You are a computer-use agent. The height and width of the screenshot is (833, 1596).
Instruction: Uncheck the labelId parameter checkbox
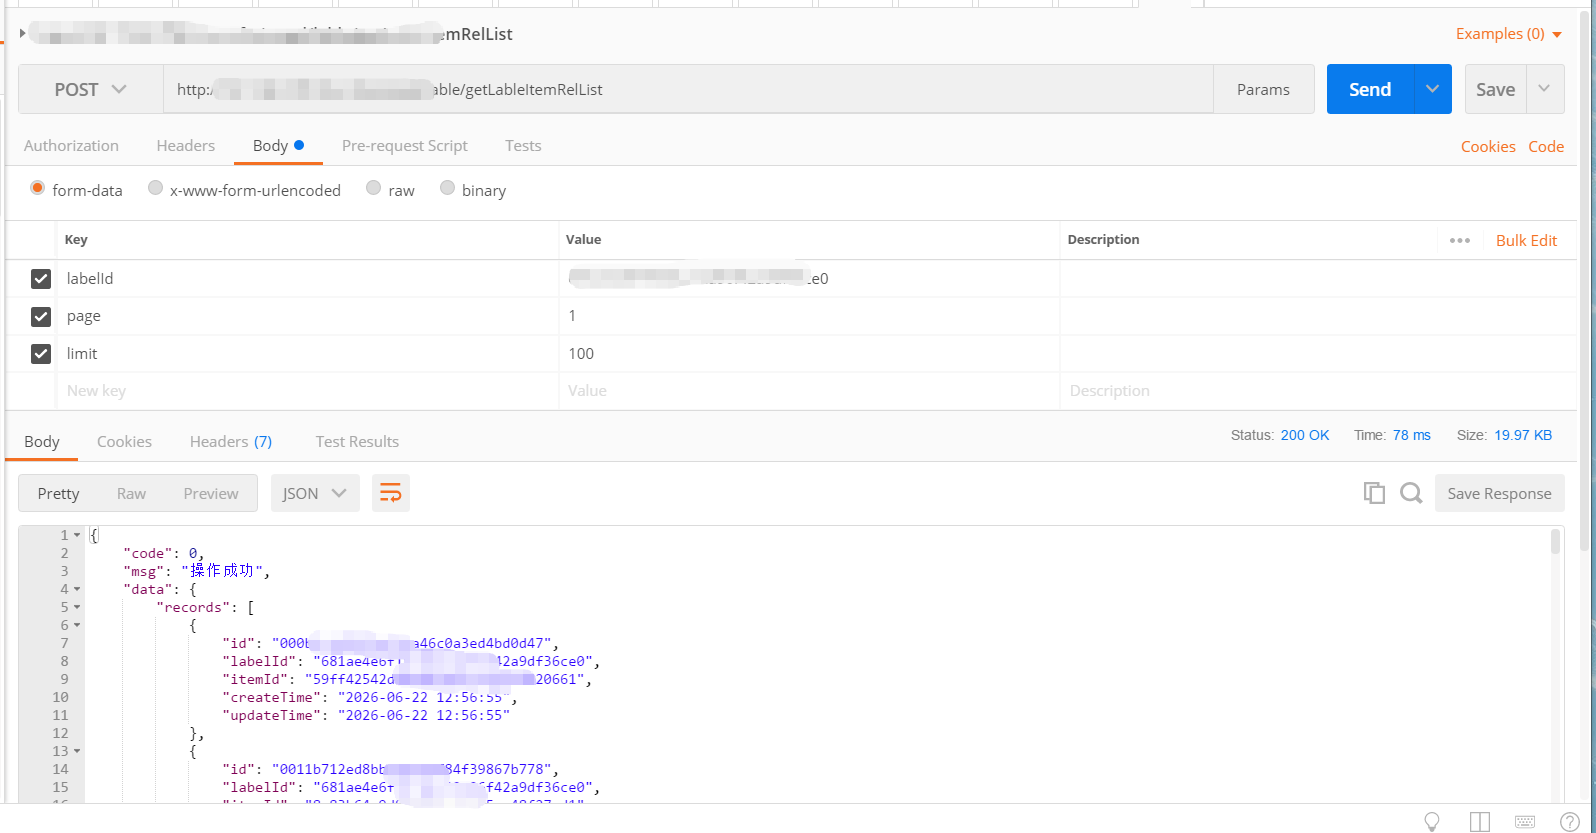click(41, 279)
